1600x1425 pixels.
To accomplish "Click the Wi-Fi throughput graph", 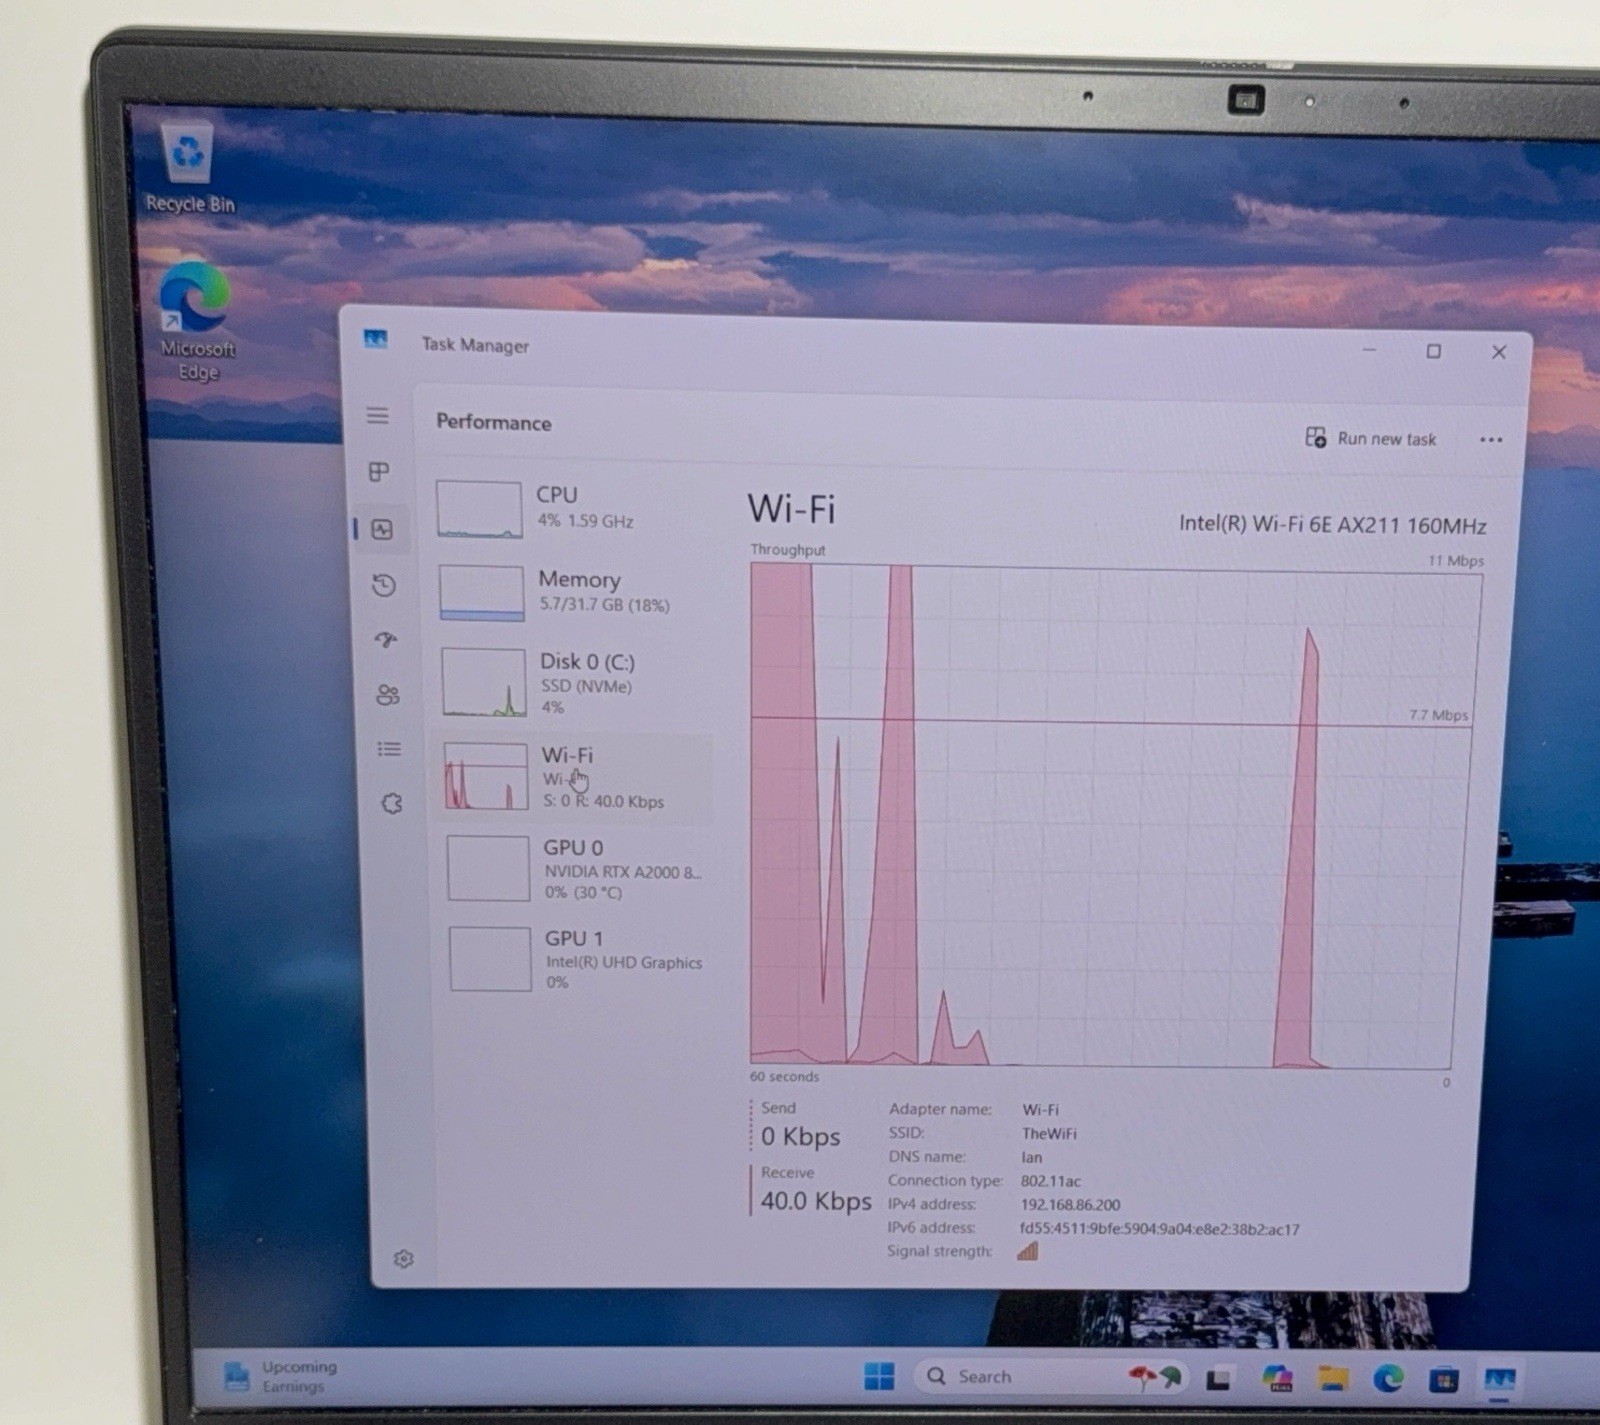I will [1114, 816].
